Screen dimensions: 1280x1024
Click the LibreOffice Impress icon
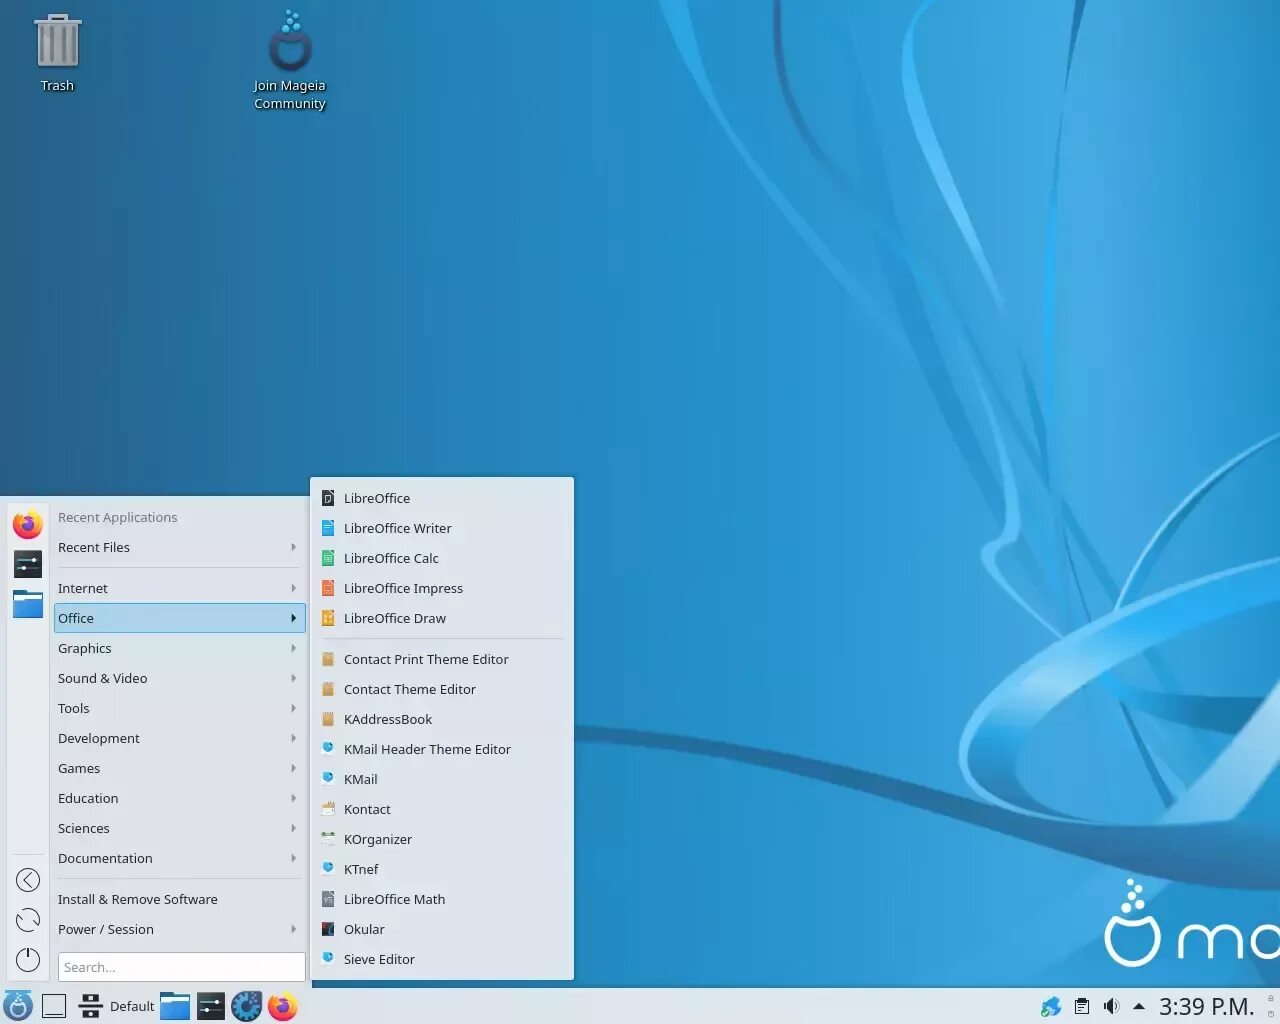pos(328,588)
